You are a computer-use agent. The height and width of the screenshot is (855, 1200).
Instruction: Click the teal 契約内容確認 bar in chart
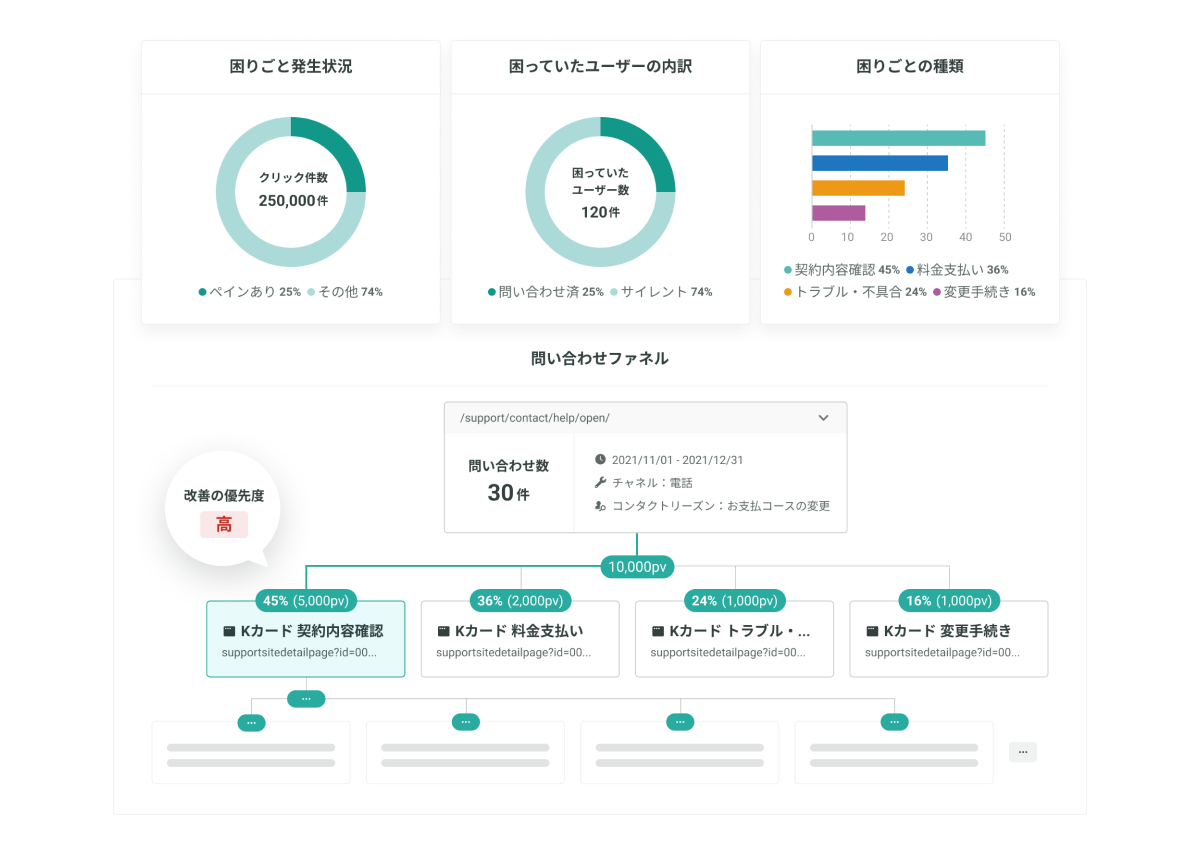click(x=898, y=138)
